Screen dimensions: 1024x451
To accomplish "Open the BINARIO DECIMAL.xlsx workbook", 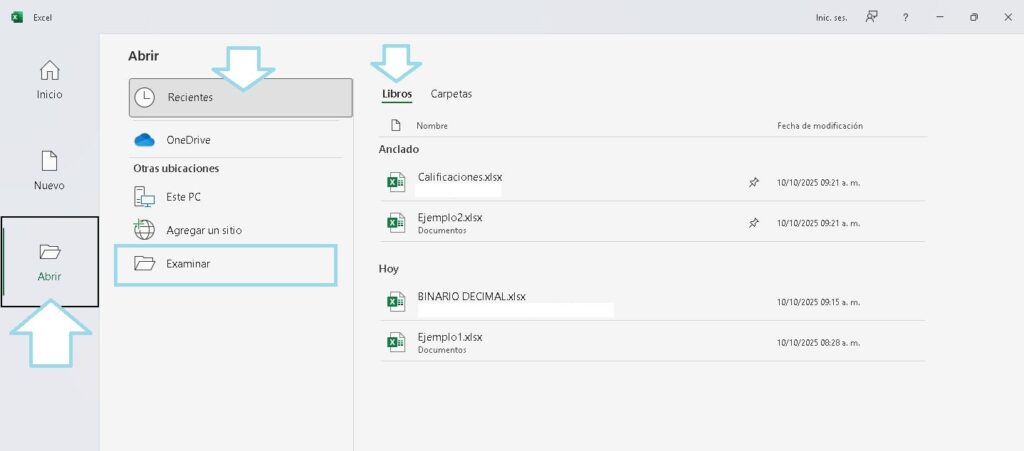I will 471,297.
